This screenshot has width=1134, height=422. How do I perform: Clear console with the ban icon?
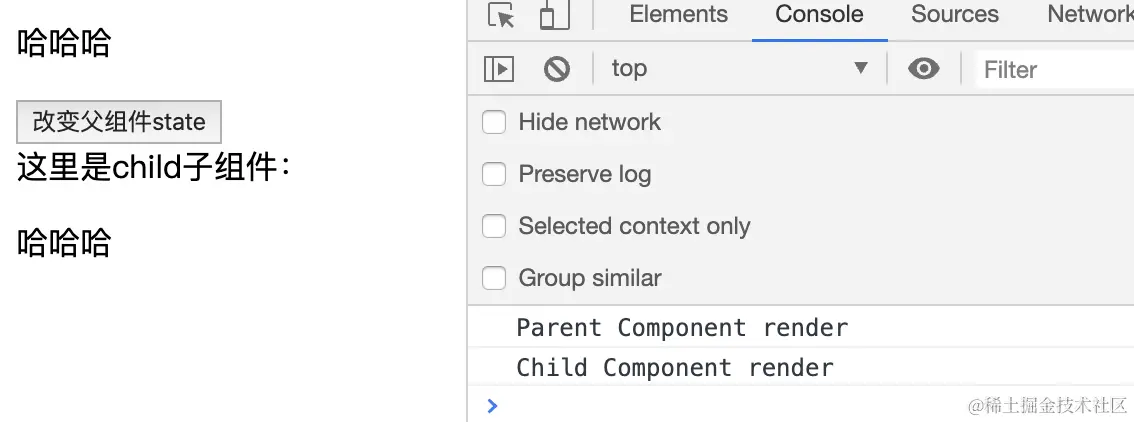(557, 69)
